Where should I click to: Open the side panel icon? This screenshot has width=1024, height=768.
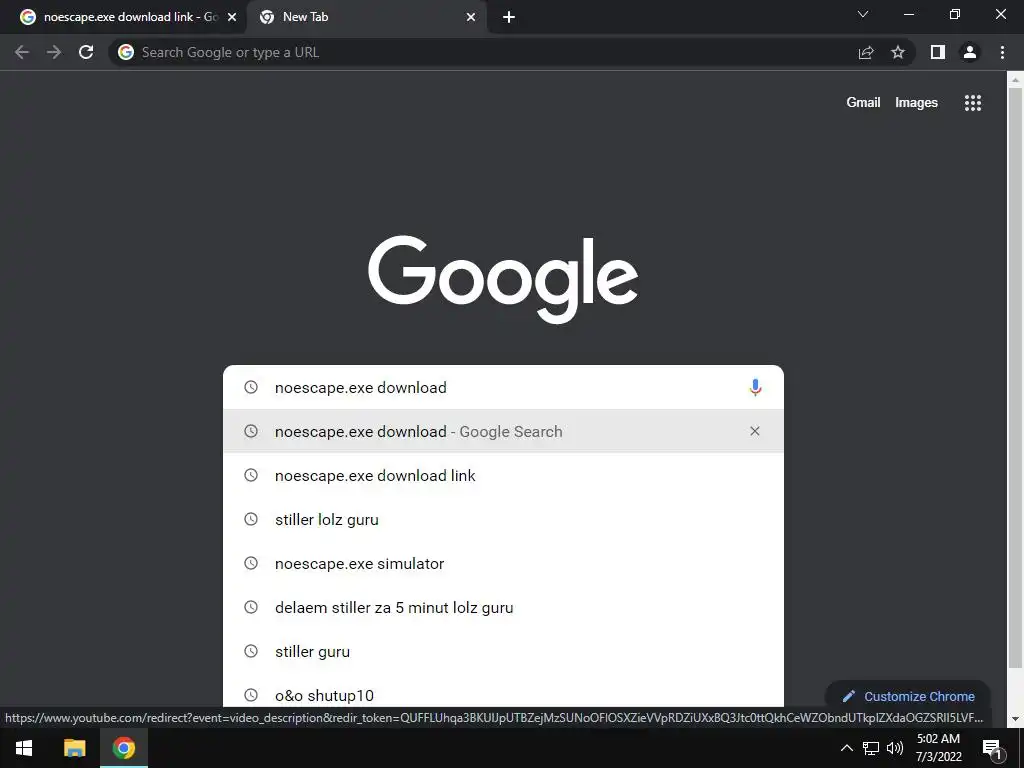click(x=938, y=52)
